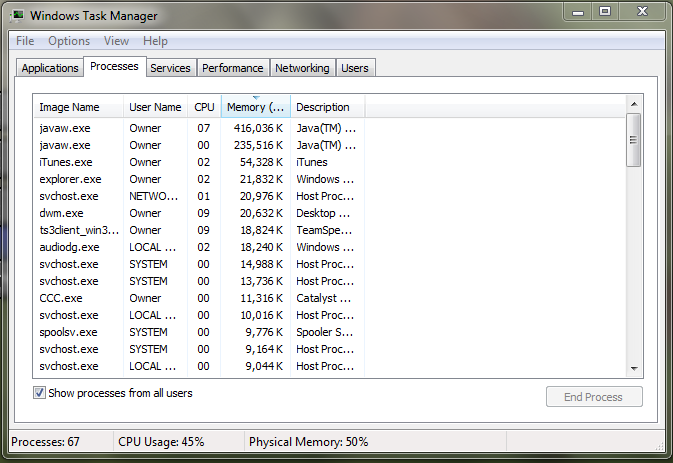Click the process list scrollbar thumb
Image resolution: width=673 pixels, height=463 pixels.
tap(634, 140)
